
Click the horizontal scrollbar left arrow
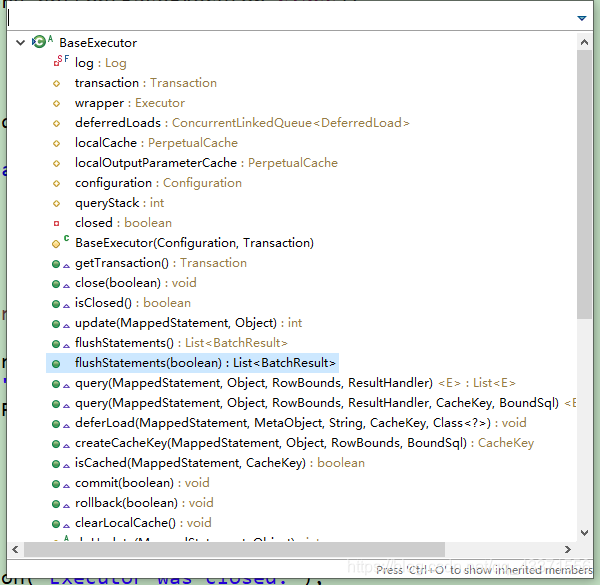coord(15,550)
